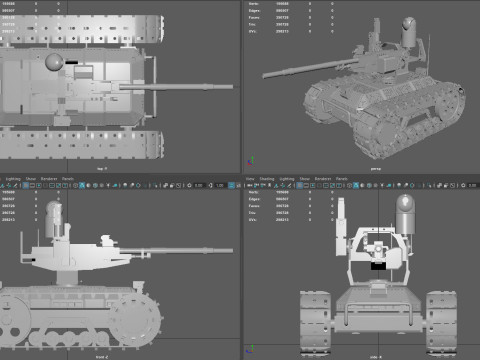Toggle safe action overlay in front view toolbar
The width and height of the screenshot is (480, 360).
[58, 185]
